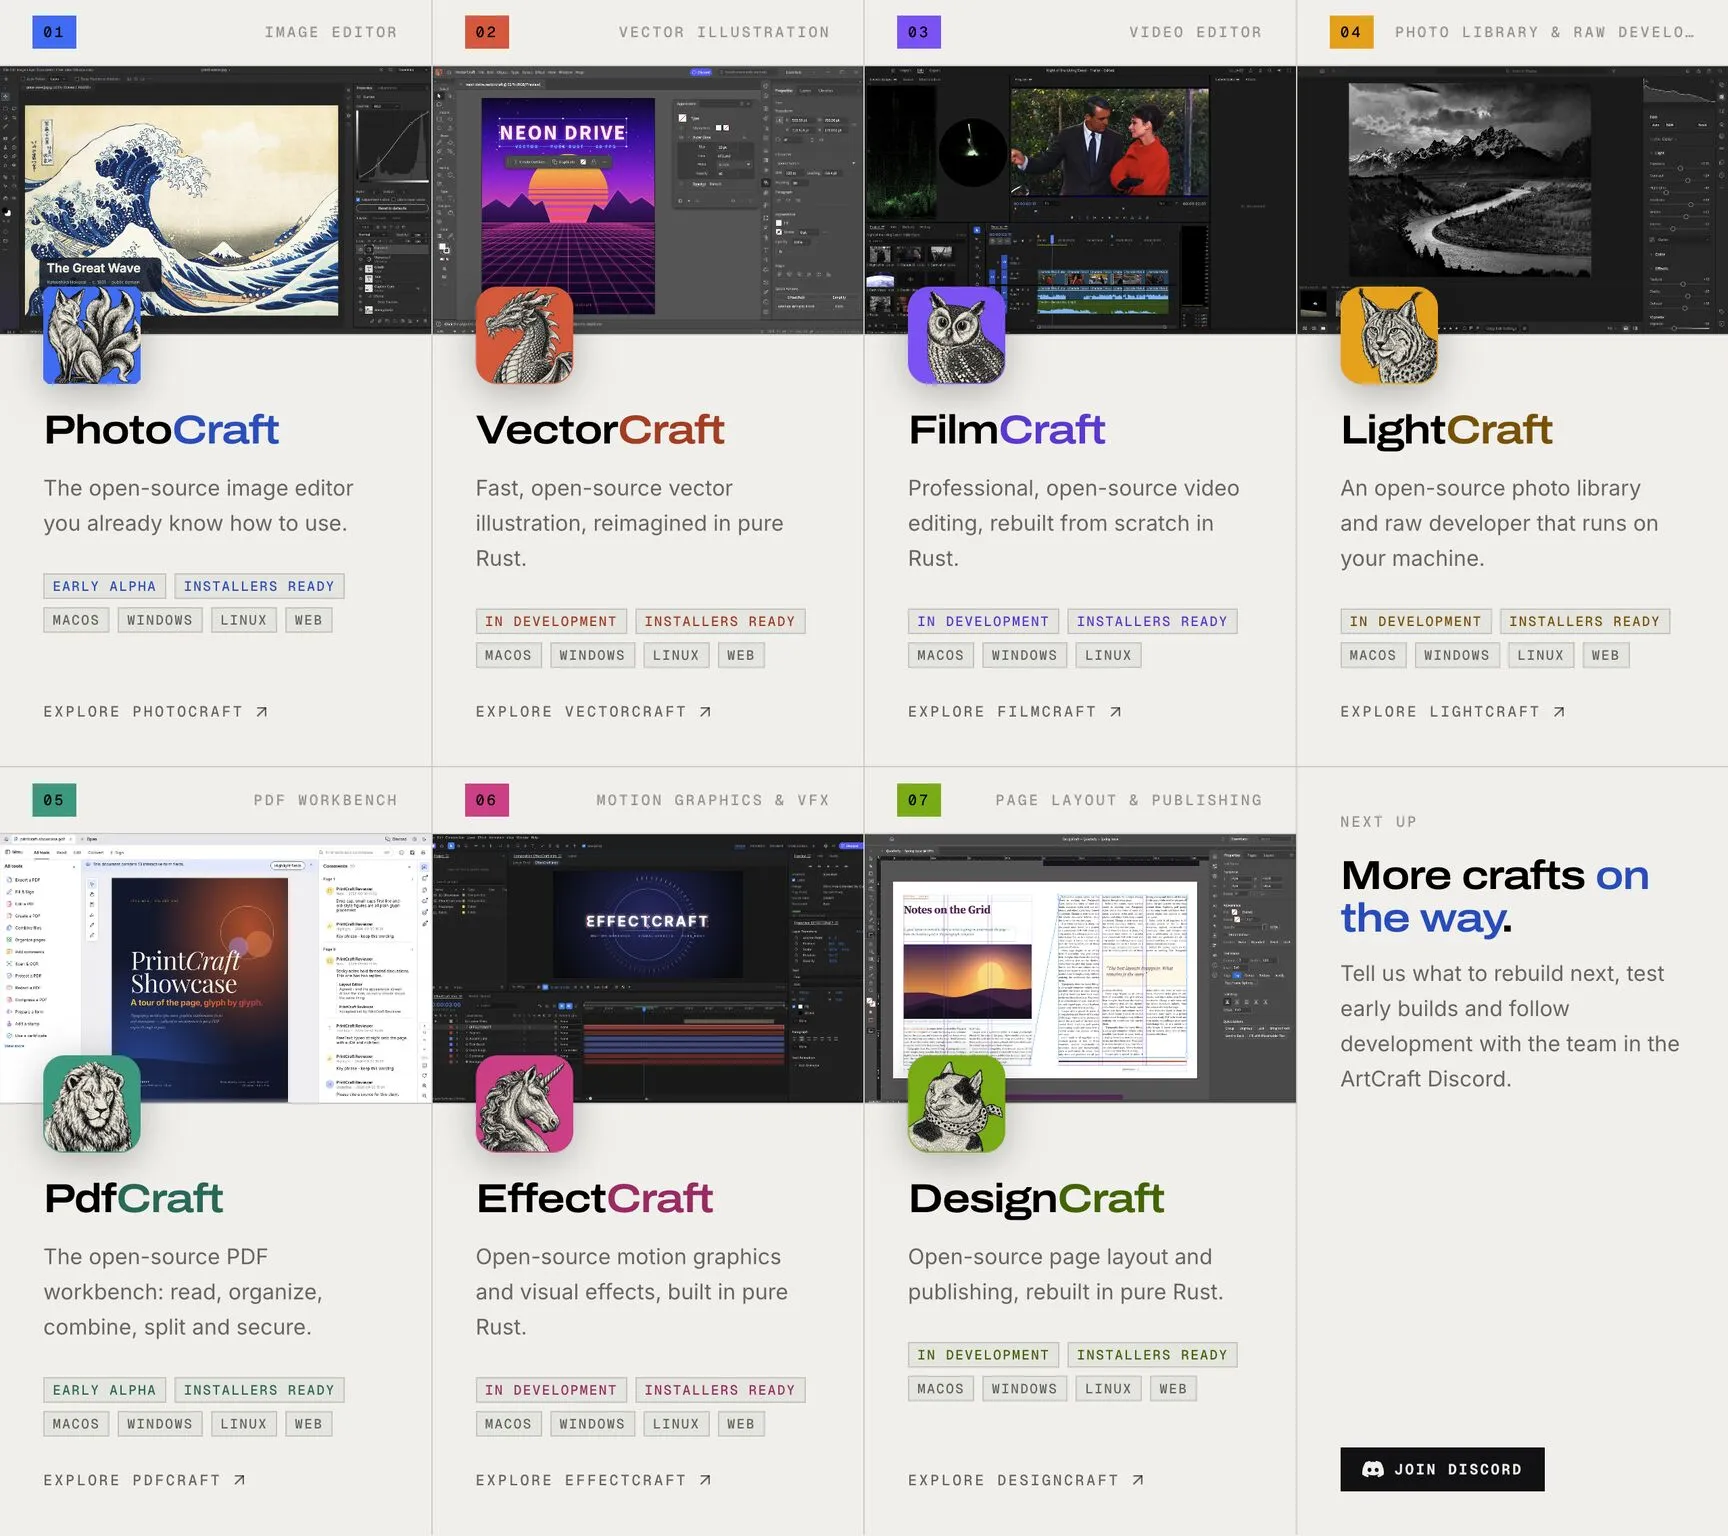Image resolution: width=1728 pixels, height=1536 pixels.
Task: Click the green 05 number badge
Action: click(x=54, y=800)
